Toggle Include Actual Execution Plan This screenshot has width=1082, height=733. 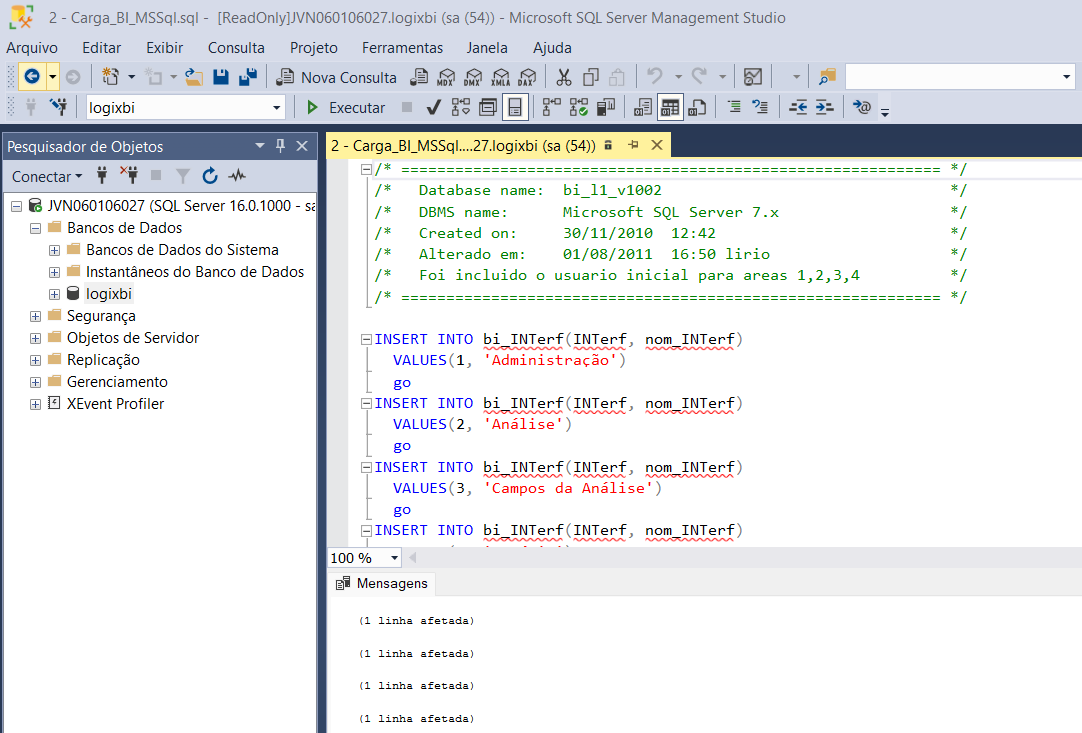[x=551, y=107]
